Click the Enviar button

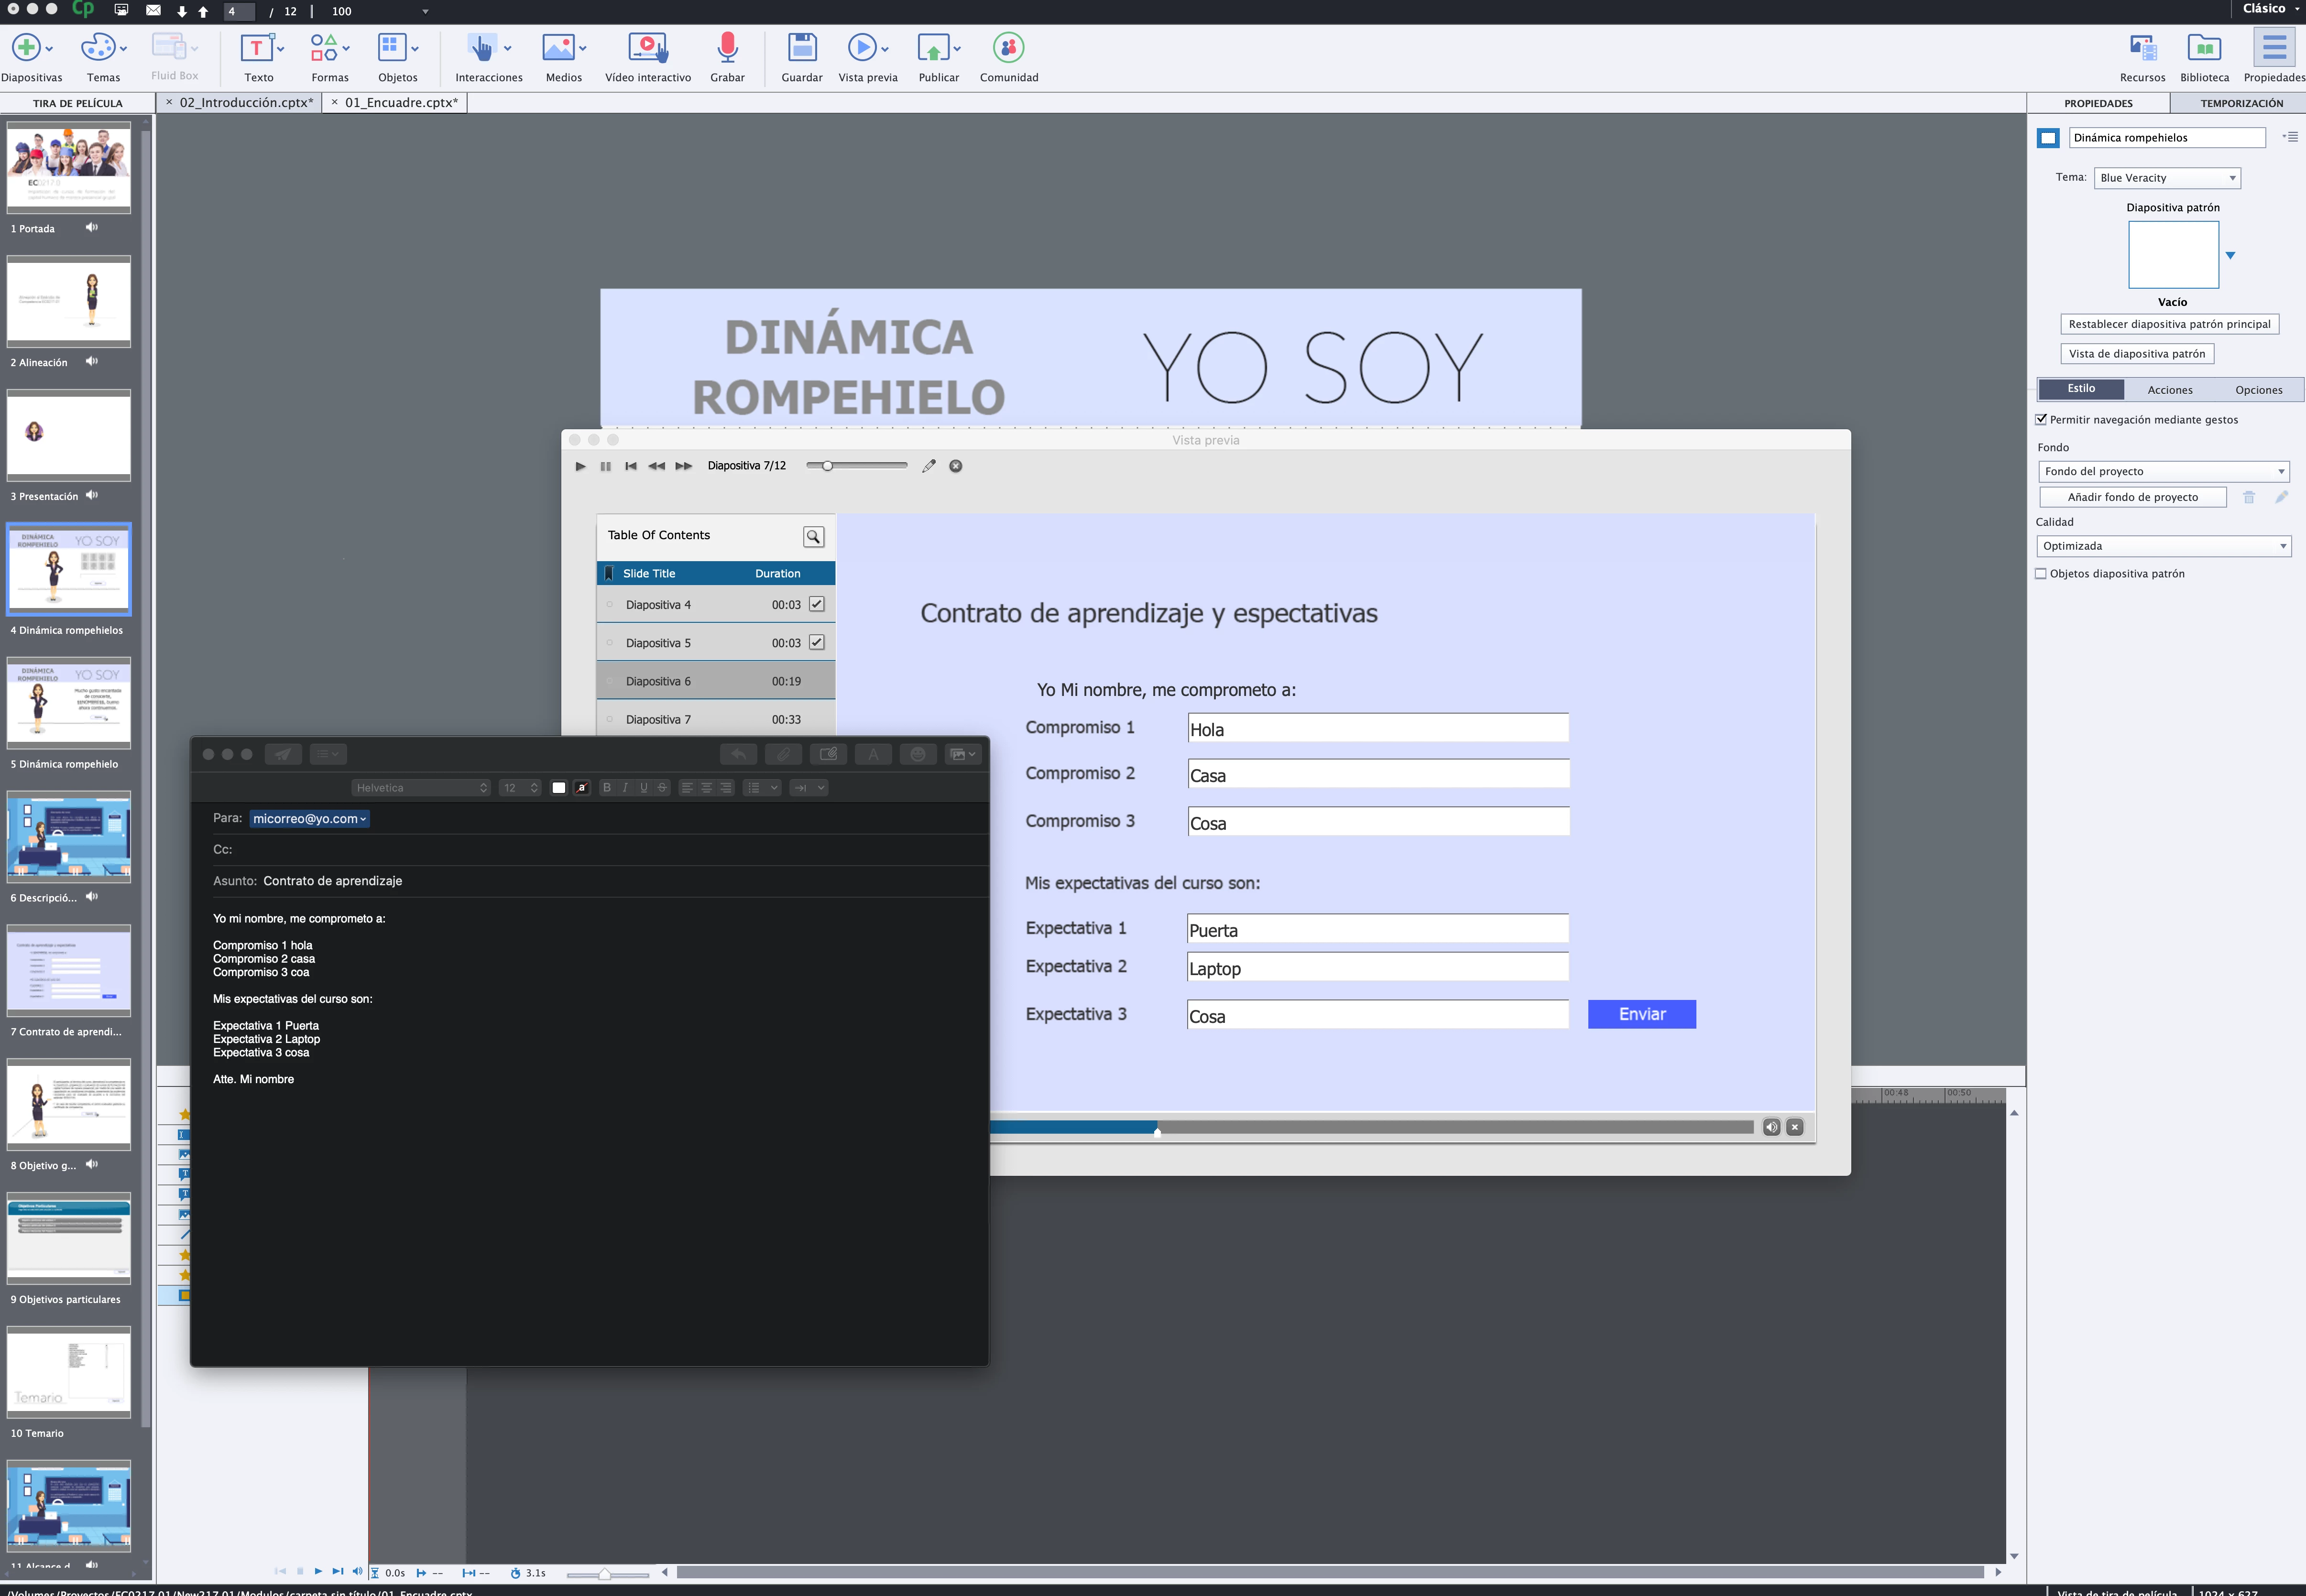click(1641, 1014)
